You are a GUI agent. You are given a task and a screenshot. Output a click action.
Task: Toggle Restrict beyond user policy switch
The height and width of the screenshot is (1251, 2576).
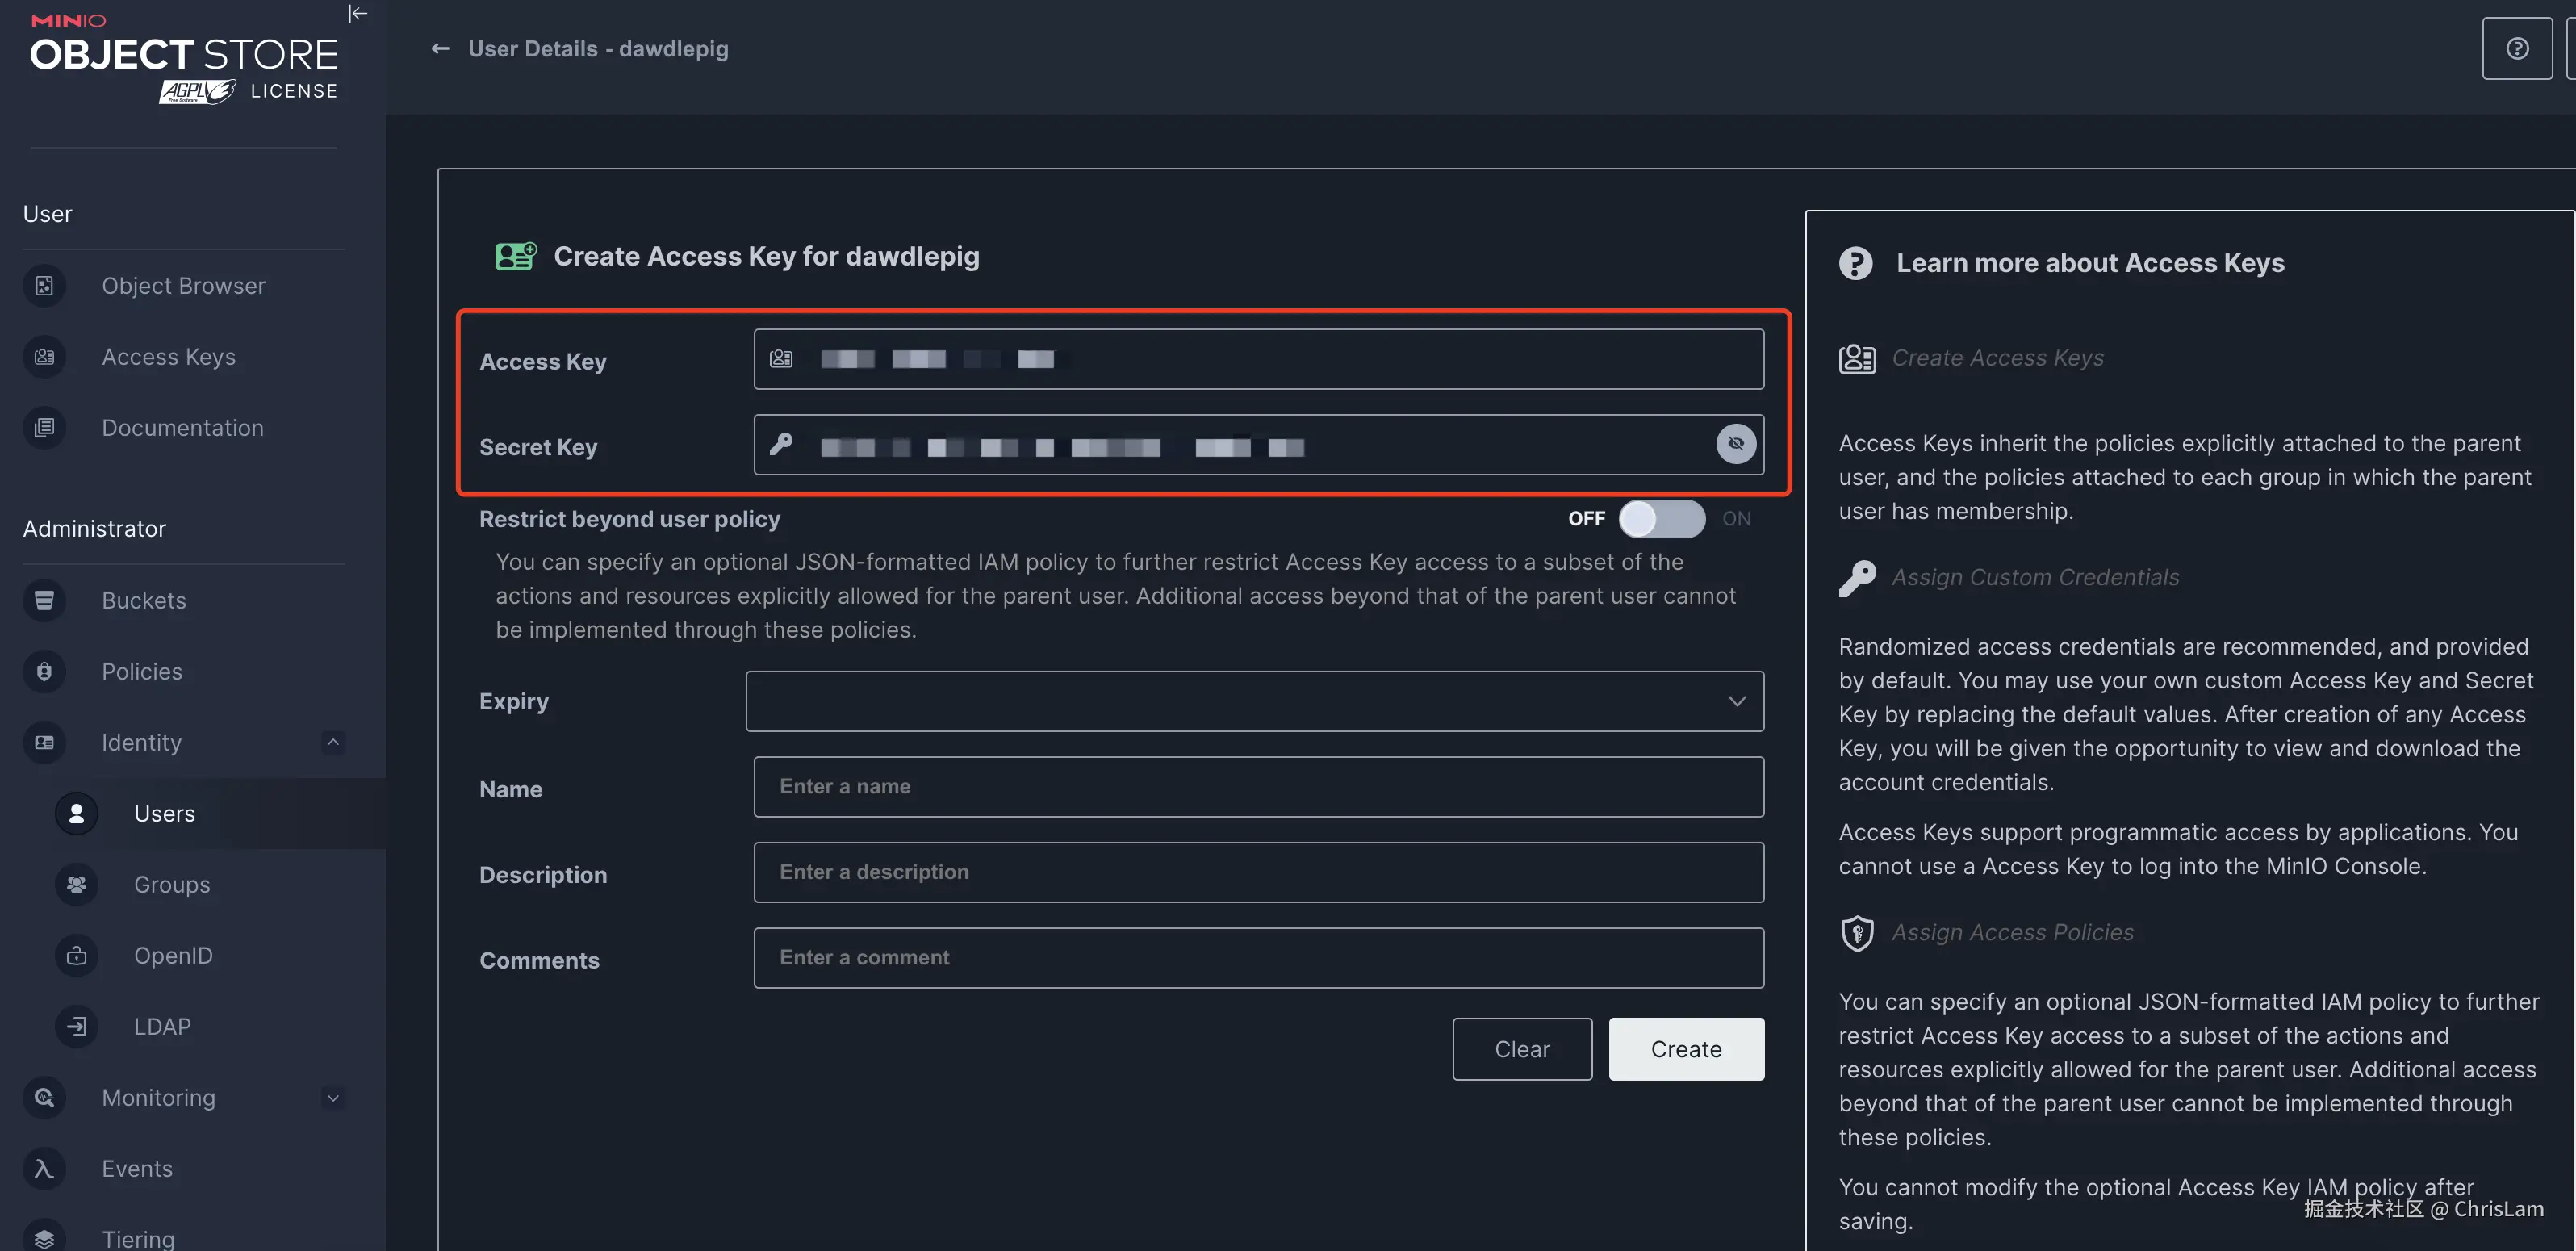(1661, 519)
